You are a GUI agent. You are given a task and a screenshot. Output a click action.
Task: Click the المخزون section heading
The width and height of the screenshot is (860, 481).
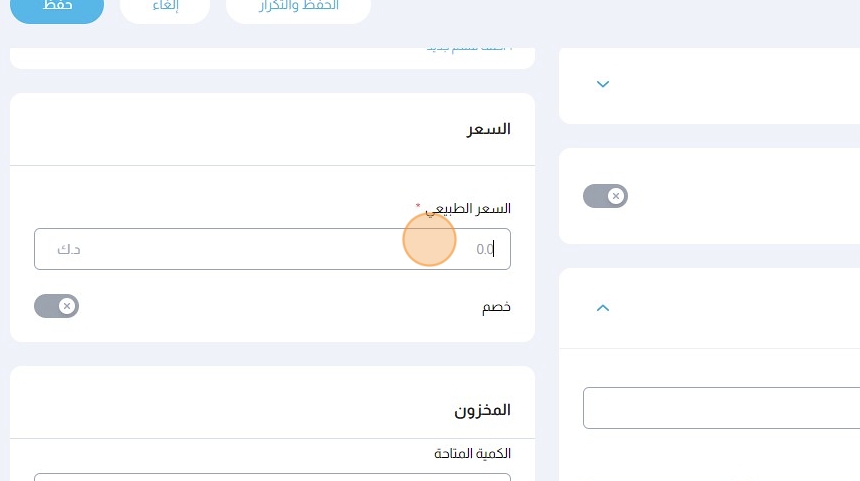click(482, 410)
